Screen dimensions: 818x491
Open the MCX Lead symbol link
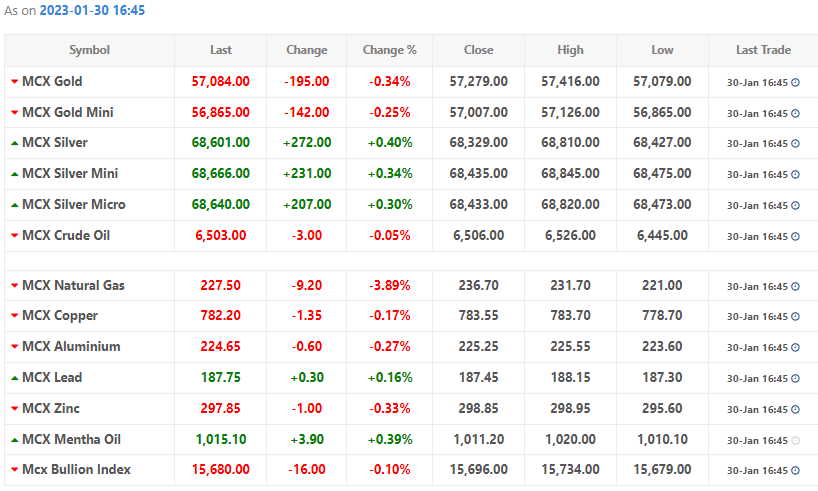(52, 377)
